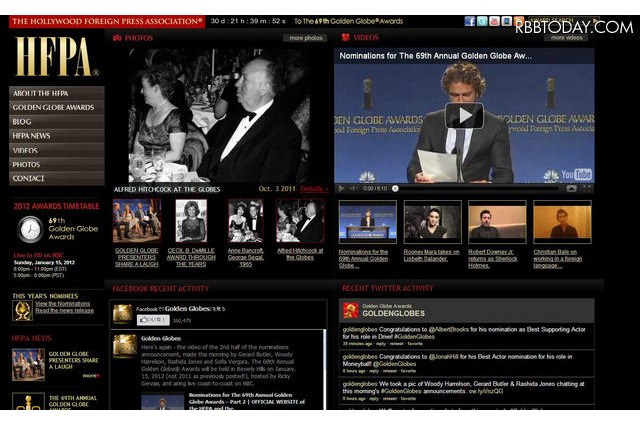
Task: Click the HFPA News presenters thumbnail in sidebar
Action: click(28, 365)
